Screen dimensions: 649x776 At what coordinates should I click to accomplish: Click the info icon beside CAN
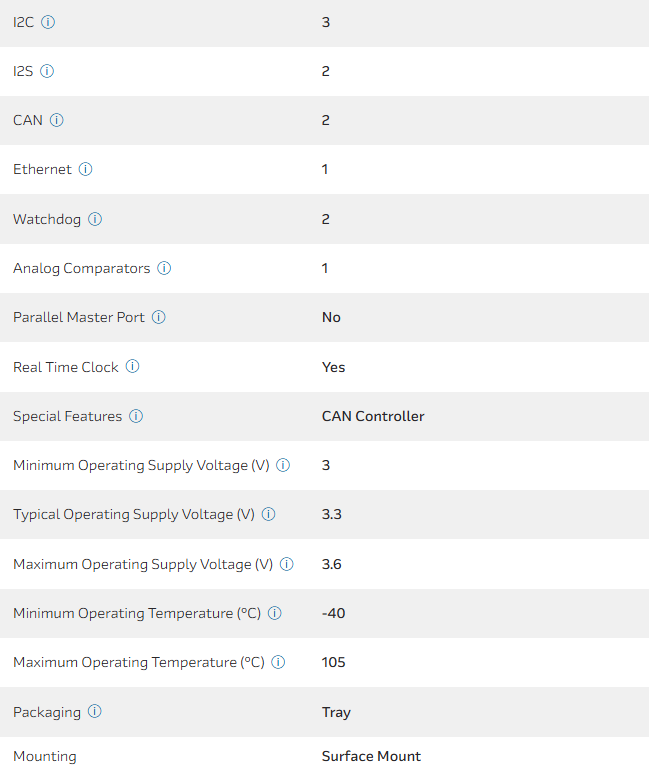tap(57, 120)
